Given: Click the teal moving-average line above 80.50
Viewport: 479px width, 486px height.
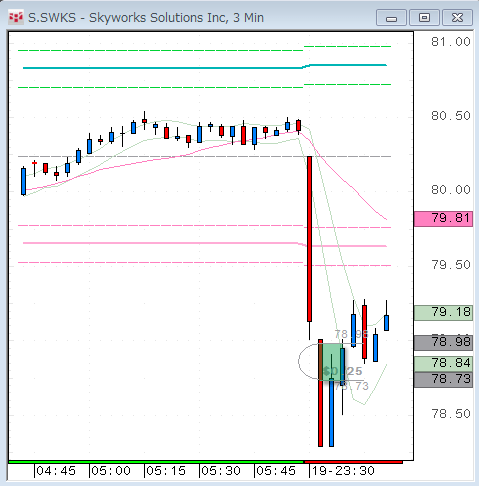Looking at the screenshot, I should [205, 67].
